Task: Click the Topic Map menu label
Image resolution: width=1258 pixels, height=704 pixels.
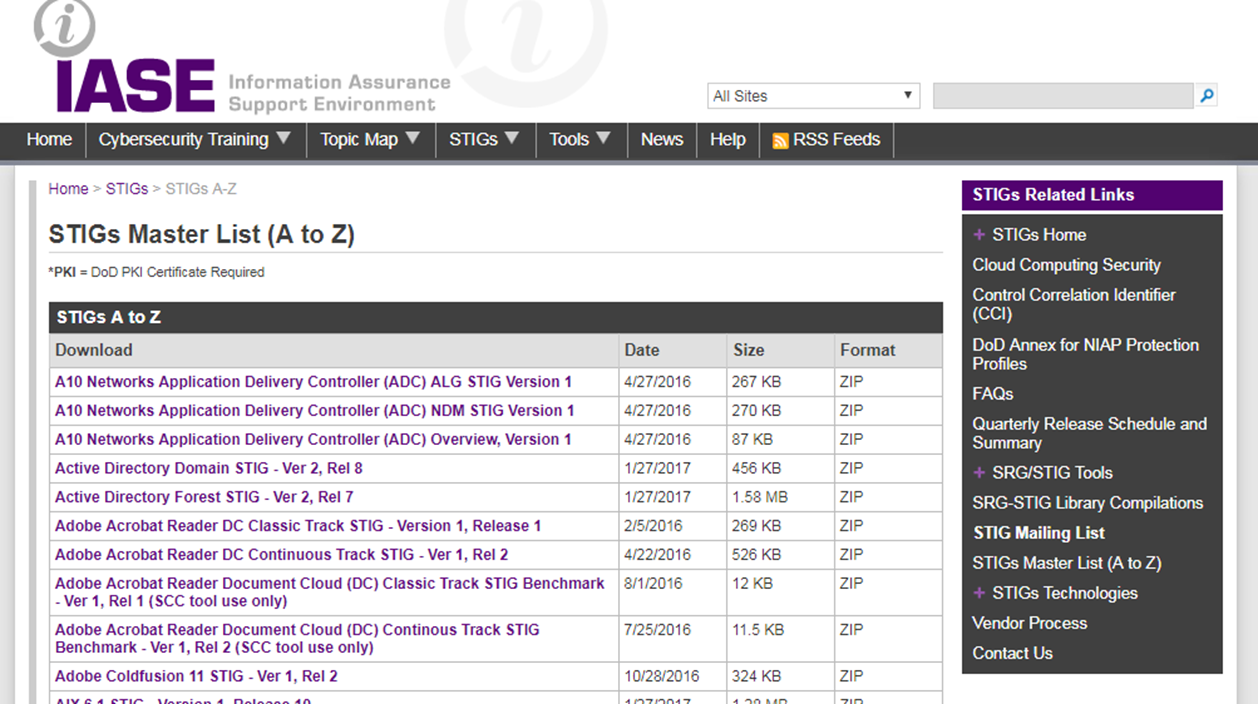Action: coord(359,140)
